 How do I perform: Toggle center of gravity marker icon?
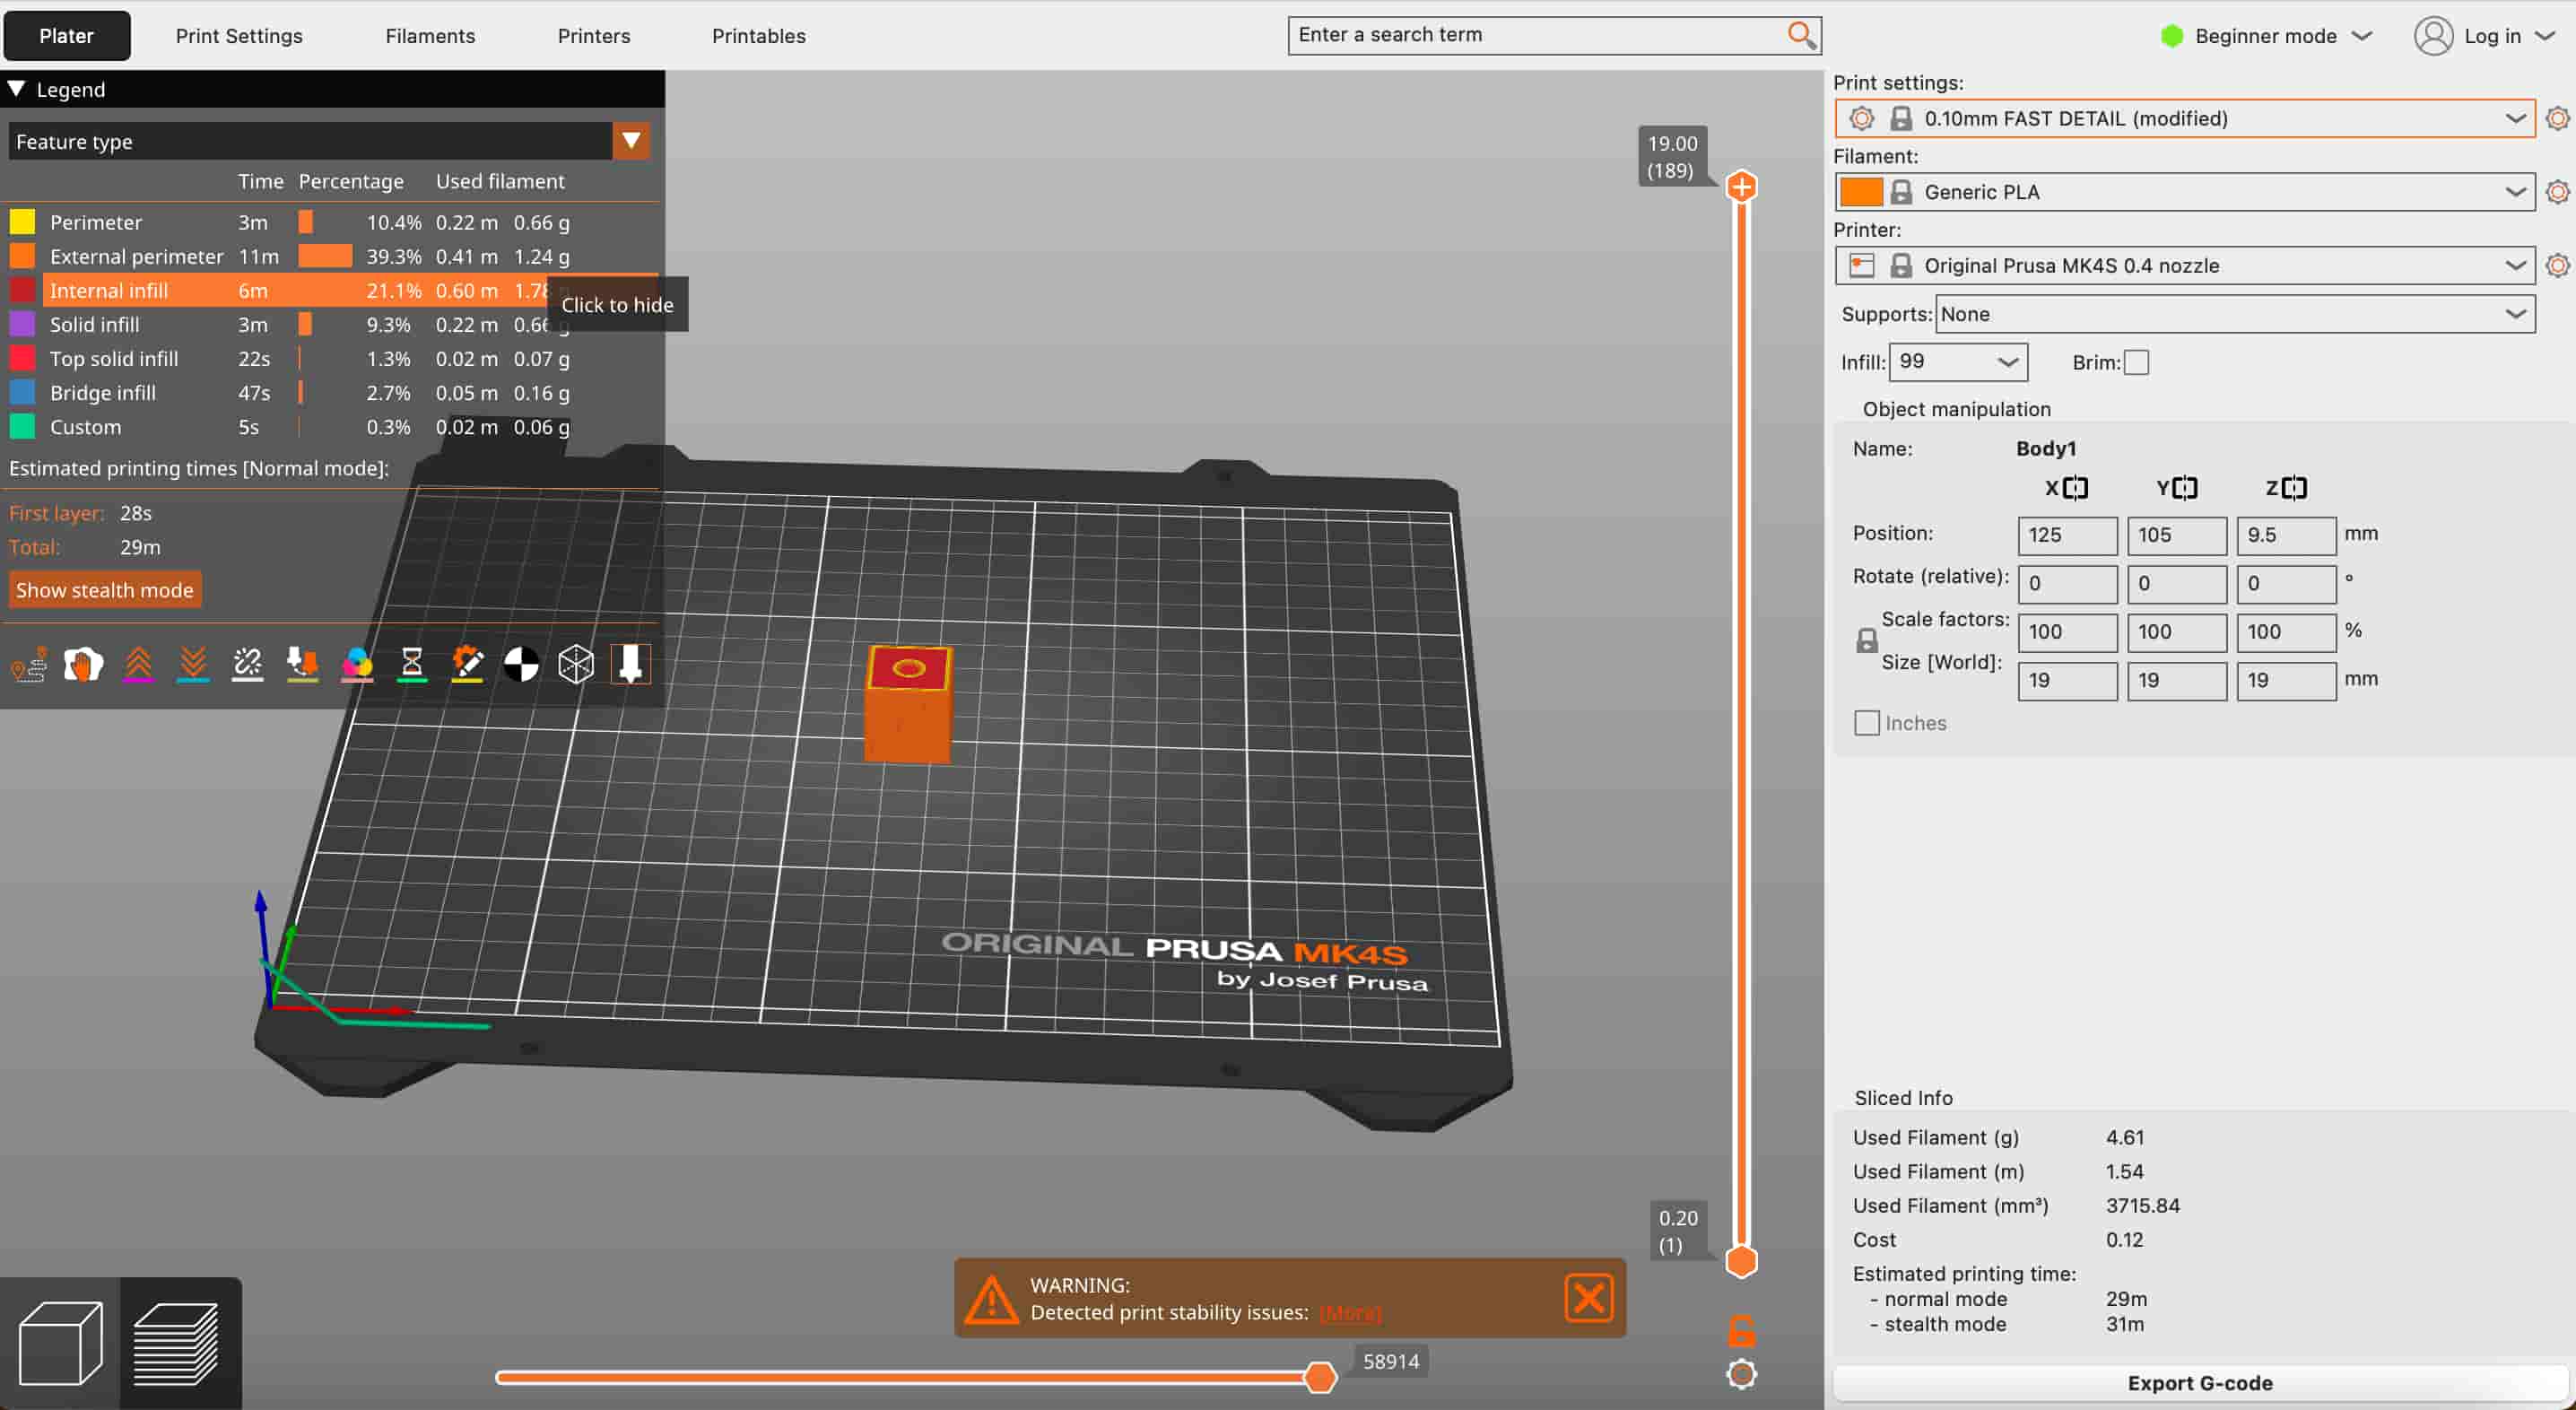pyautogui.click(x=521, y=664)
